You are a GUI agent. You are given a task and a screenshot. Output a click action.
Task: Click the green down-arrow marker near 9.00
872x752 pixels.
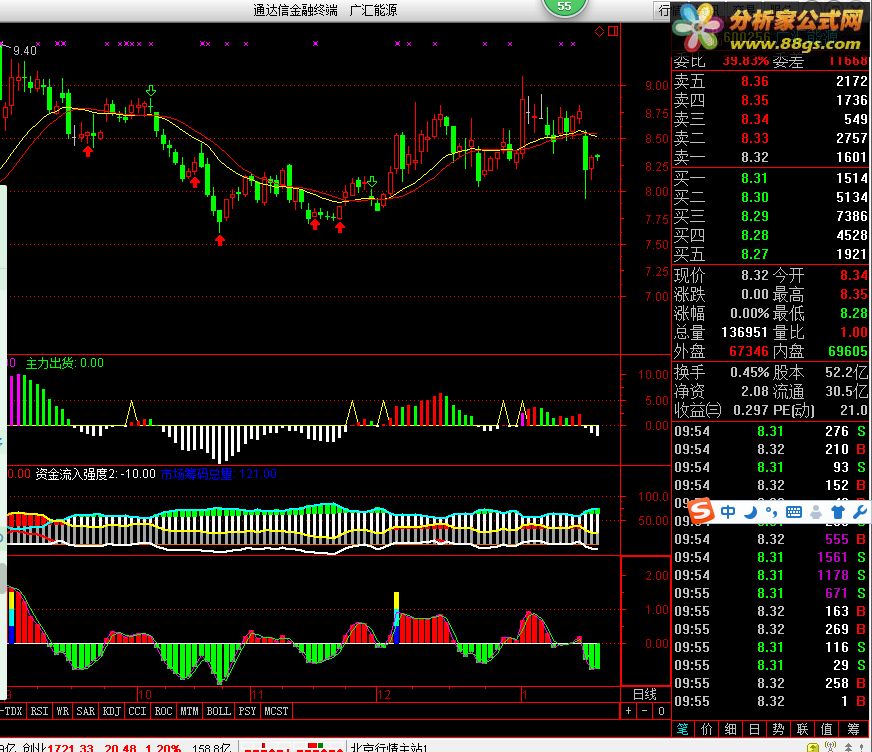coord(151,90)
